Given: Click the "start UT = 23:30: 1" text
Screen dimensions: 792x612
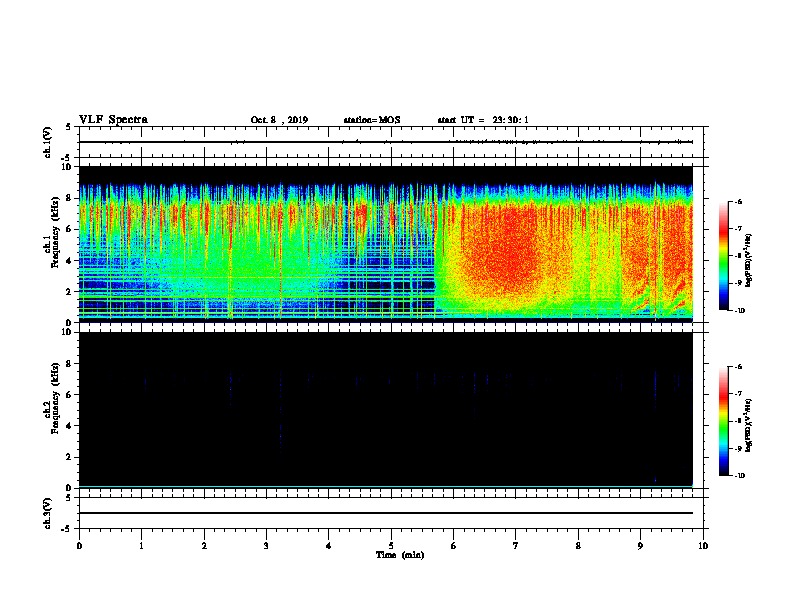Looking at the screenshot, I should click(x=483, y=120).
